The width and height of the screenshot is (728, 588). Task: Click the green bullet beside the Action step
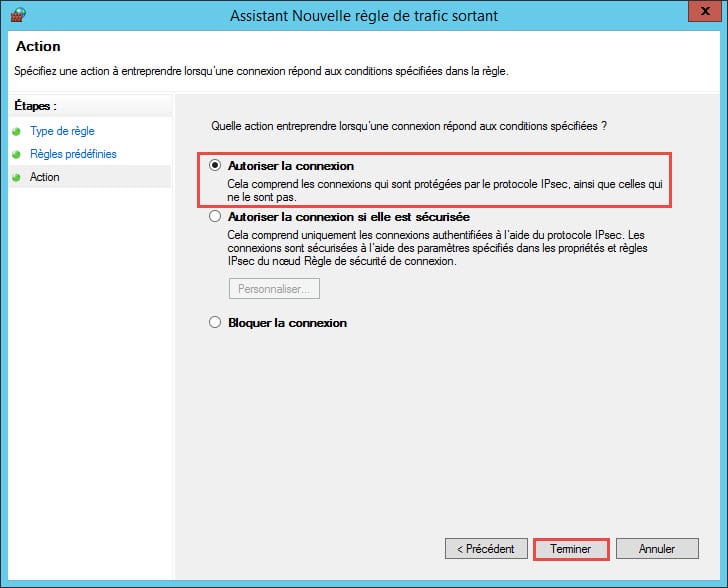[16, 177]
